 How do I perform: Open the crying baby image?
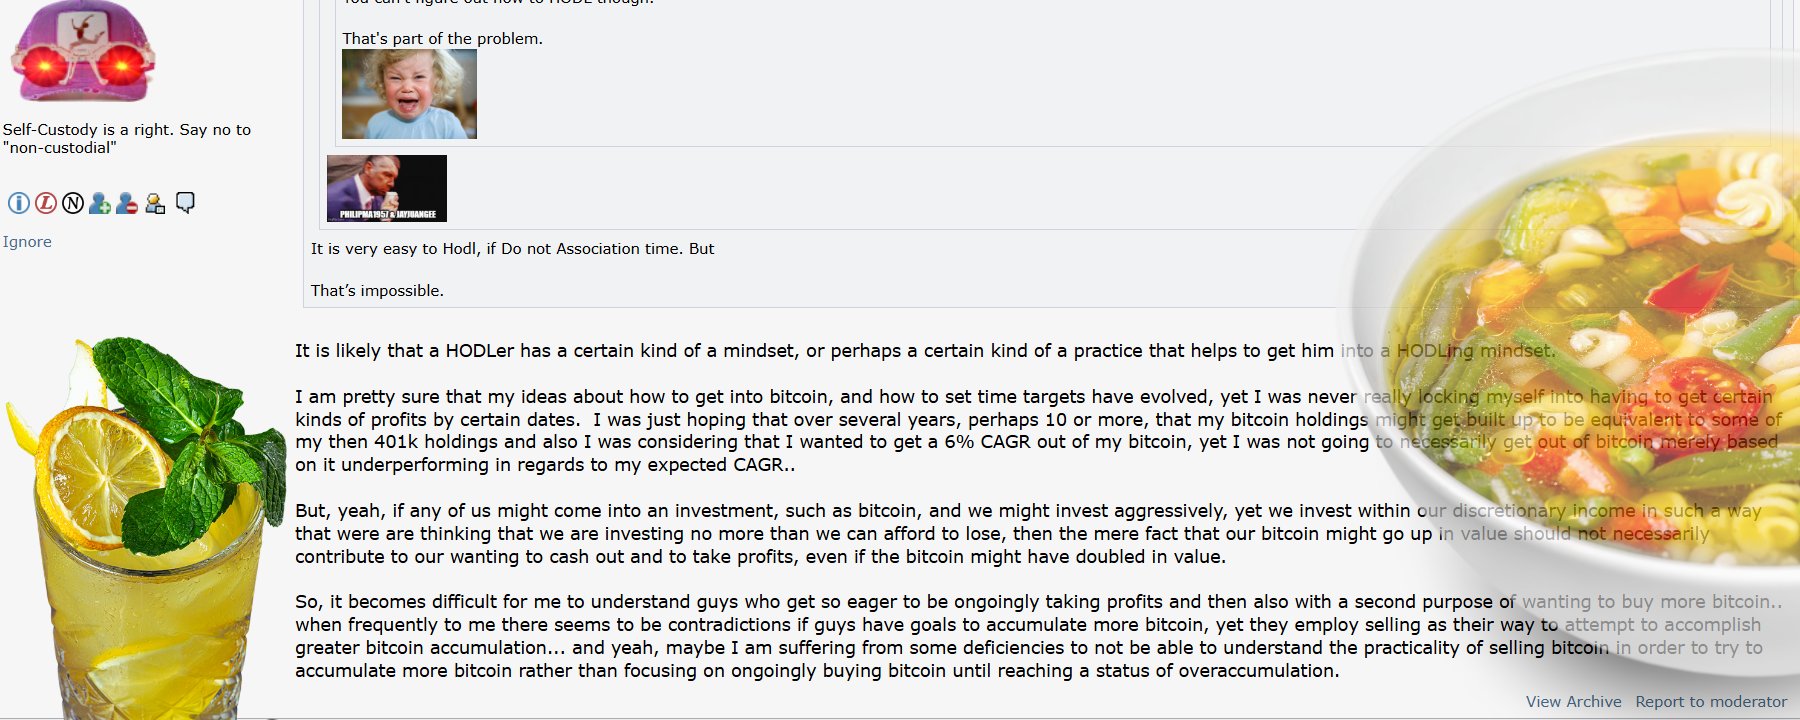click(409, 94)
